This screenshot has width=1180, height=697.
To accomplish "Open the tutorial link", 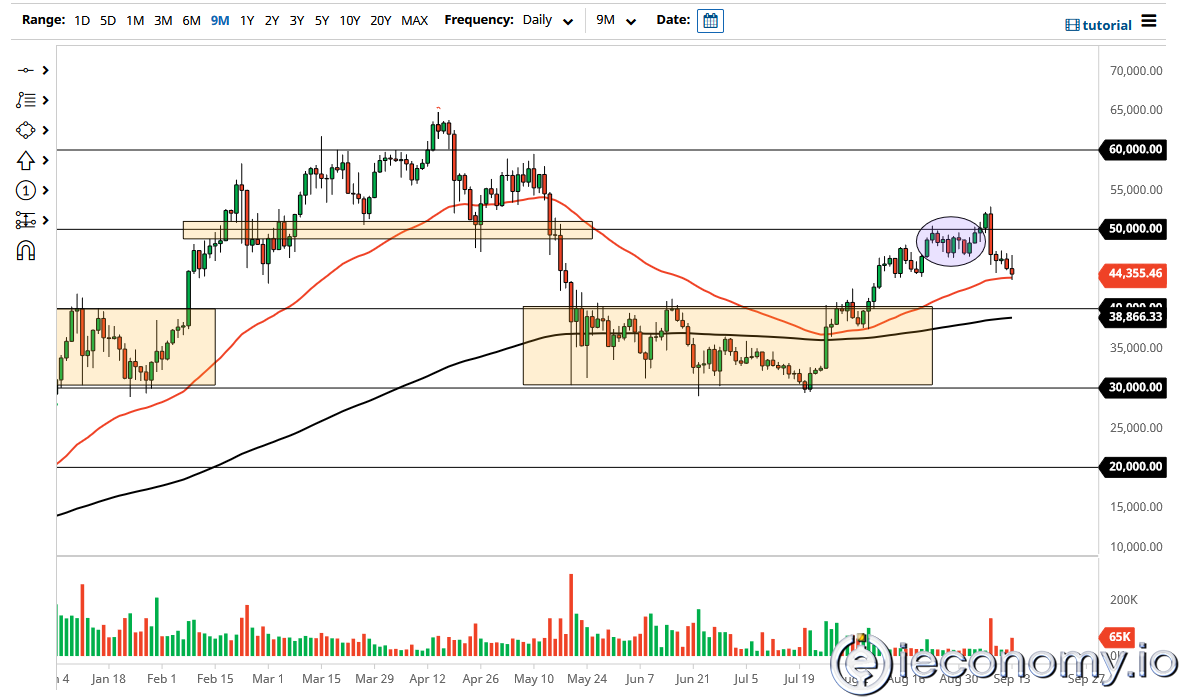I will 1098,25.
